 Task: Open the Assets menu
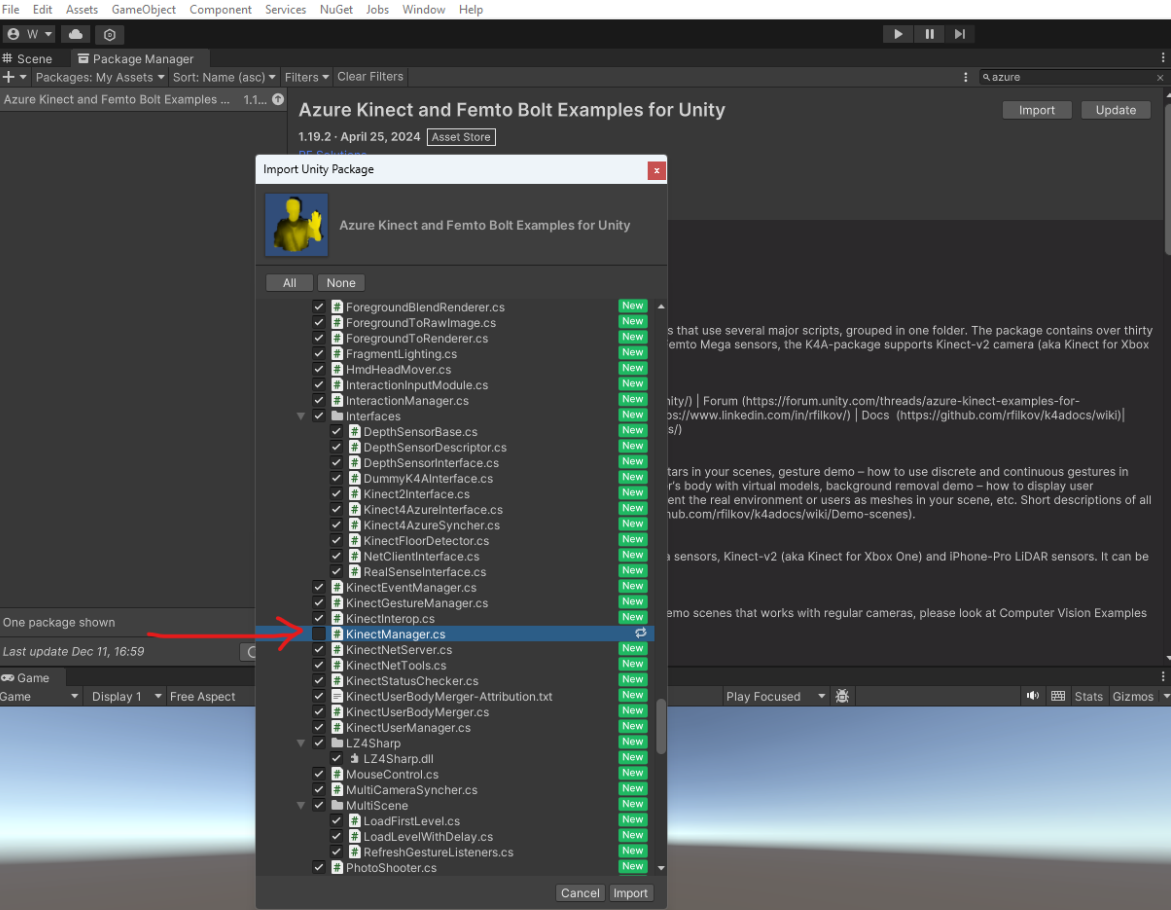(81, 10)
